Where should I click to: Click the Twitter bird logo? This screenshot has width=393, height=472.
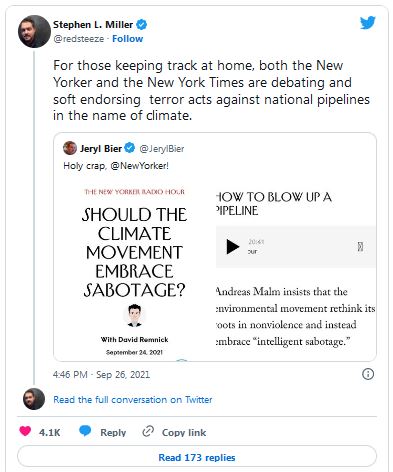coord(368,23)
